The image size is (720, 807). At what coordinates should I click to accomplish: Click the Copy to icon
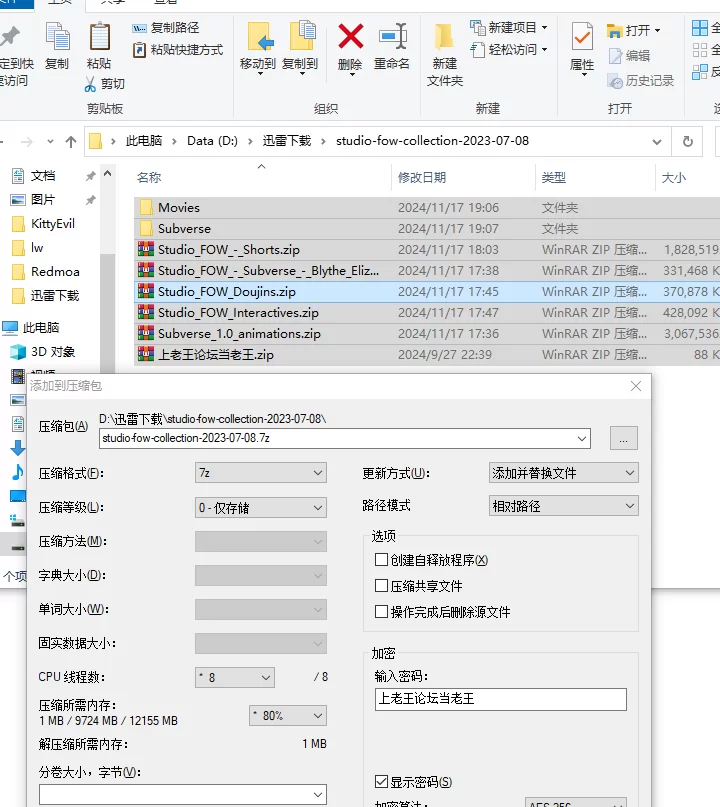(x=302, y=36)
